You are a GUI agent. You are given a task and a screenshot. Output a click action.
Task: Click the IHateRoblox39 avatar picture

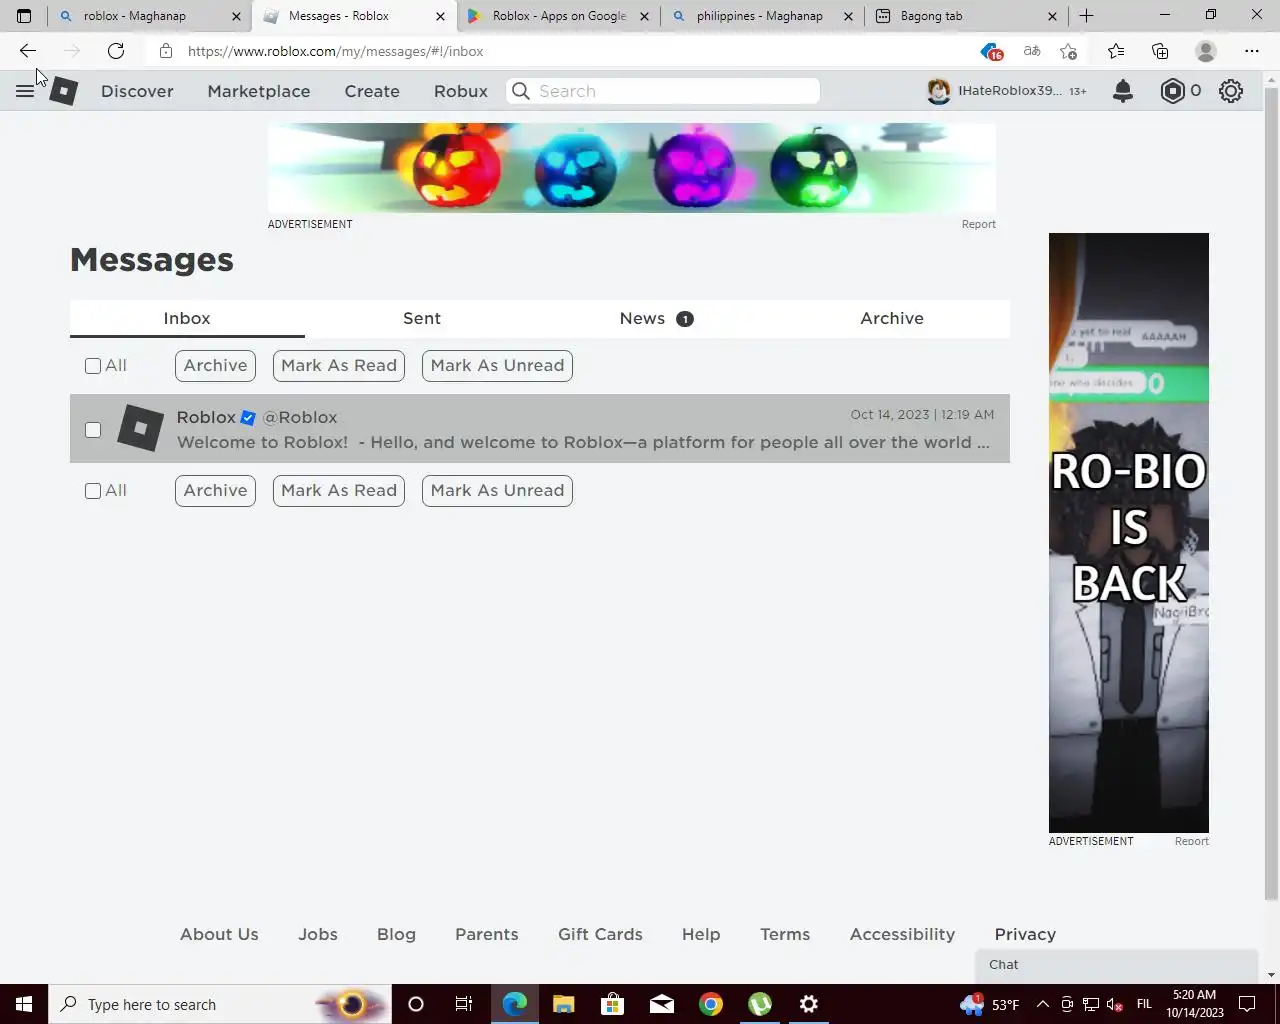pos(938,91)
